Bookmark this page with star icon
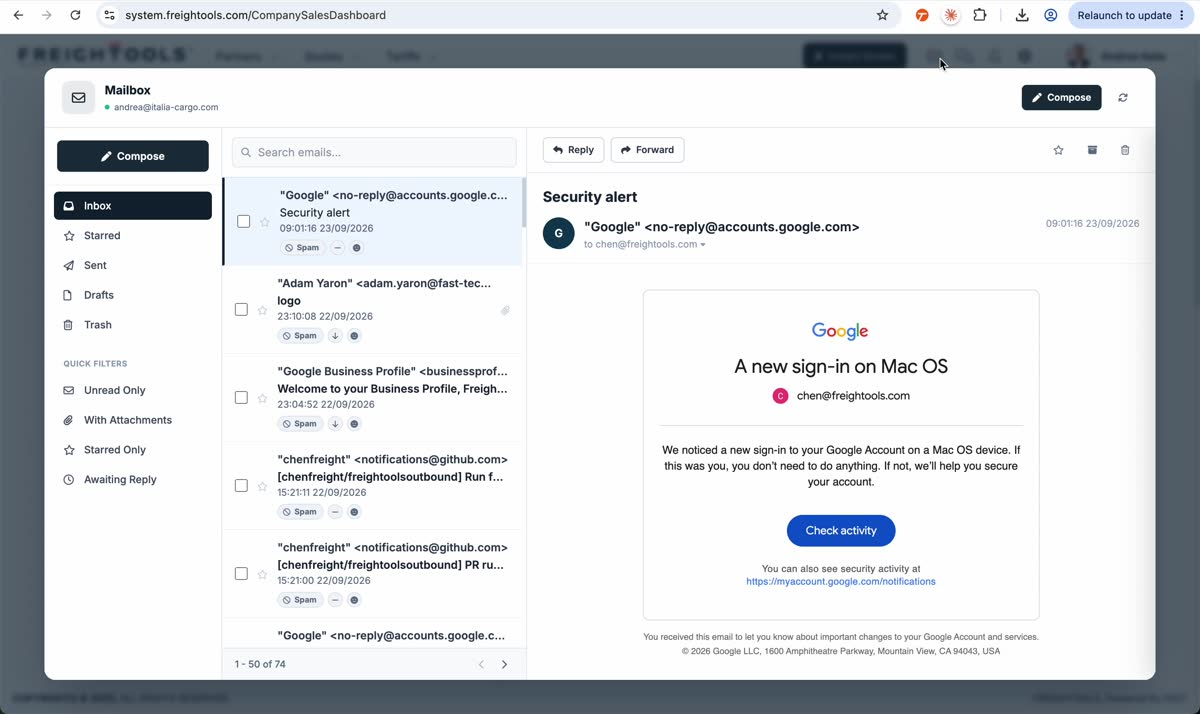 [882, 15]
